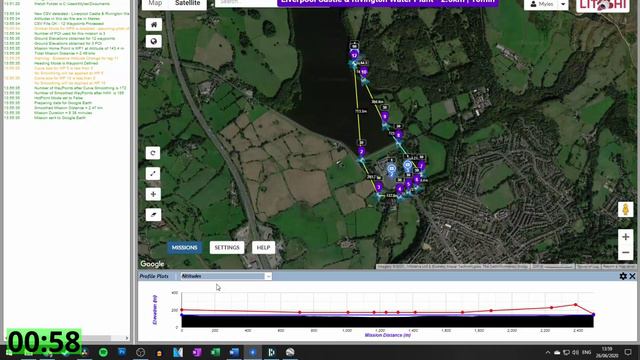Open Photoshop from the taskbar
The height and width of the screenshot is (360, 640).
(x=122, y=352)
